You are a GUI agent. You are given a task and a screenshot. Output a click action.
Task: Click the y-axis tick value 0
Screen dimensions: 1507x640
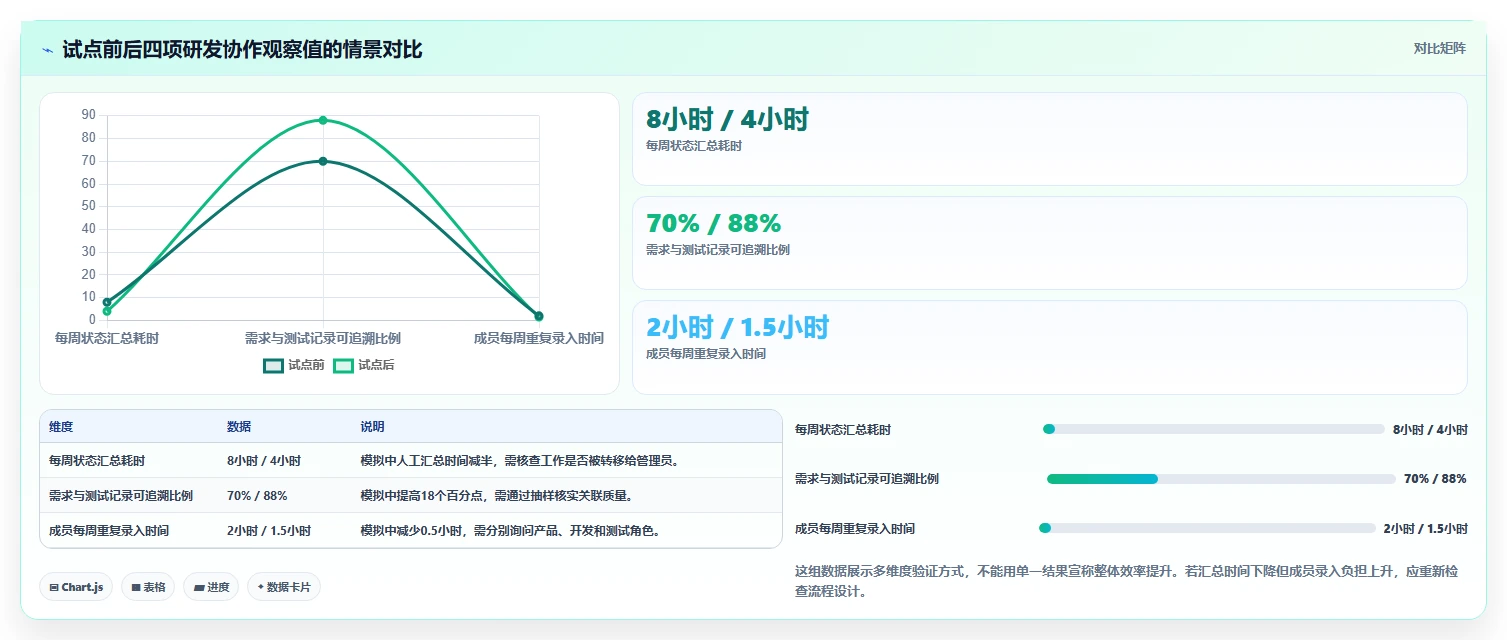coord(92,320)
